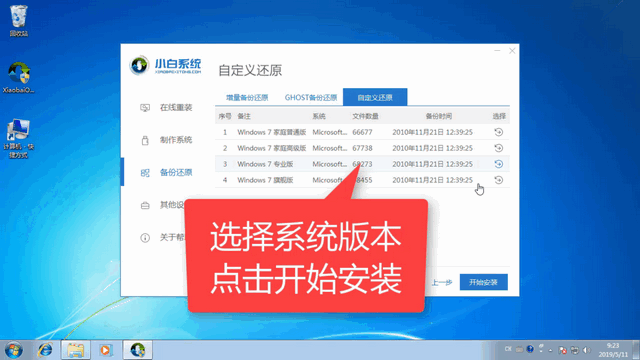Click the briefcase icon beside 其他设
This screenshot has height=360, width=640.
(x=145, y=205)
